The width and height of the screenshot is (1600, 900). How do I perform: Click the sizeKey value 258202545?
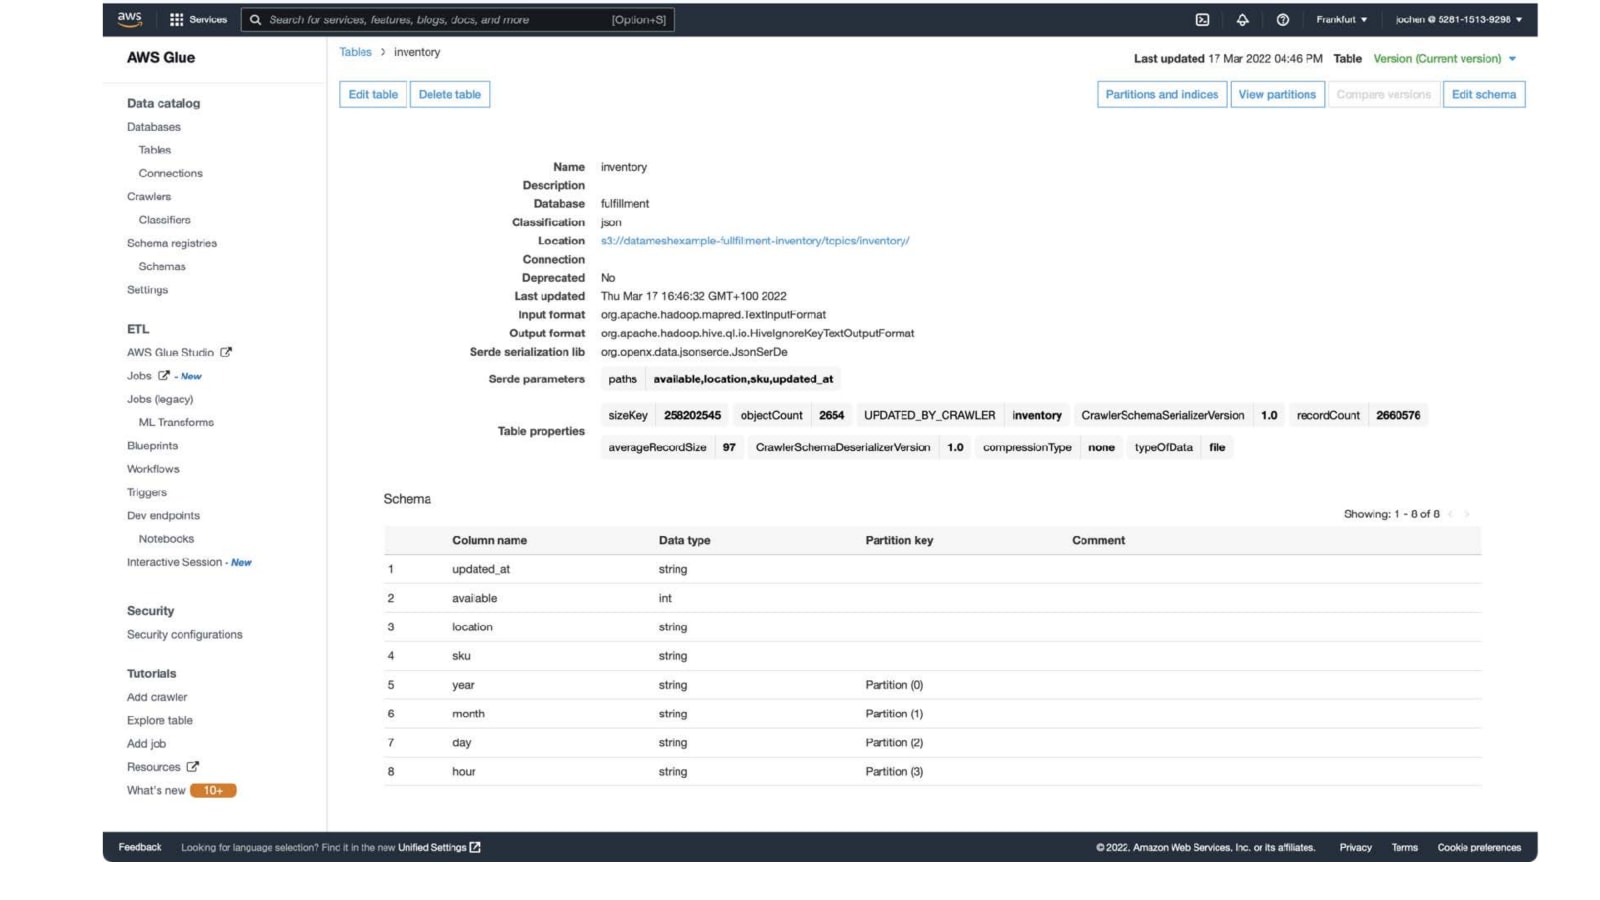[x=692, y=415]
